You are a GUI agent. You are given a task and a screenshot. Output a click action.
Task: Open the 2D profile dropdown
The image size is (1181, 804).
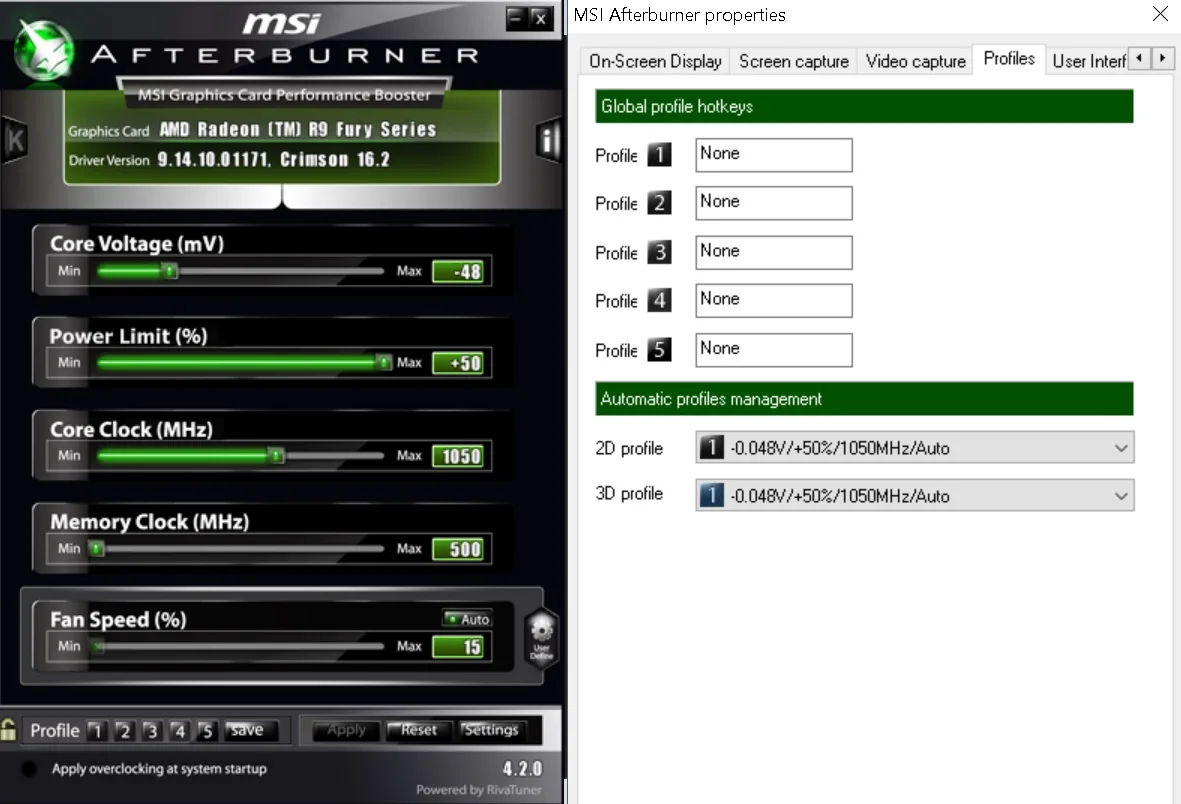point(914,448)
